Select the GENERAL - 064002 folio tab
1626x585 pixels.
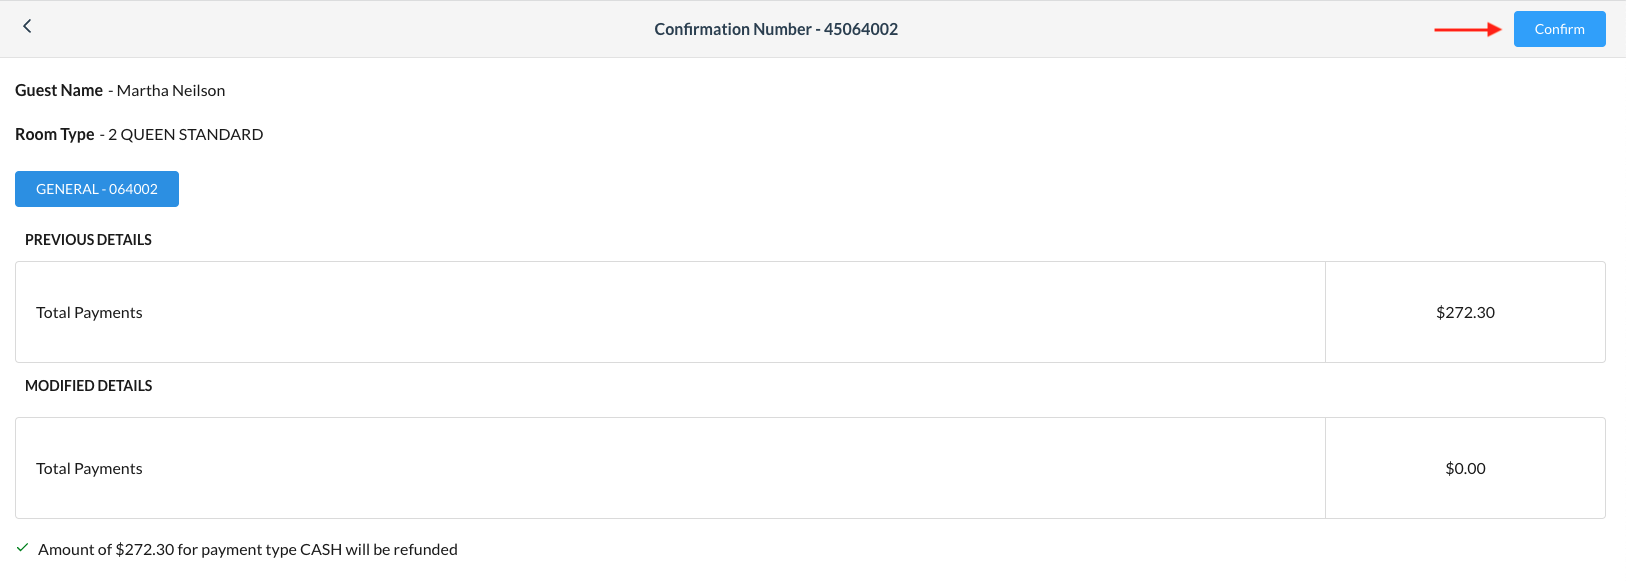point(96,189)
